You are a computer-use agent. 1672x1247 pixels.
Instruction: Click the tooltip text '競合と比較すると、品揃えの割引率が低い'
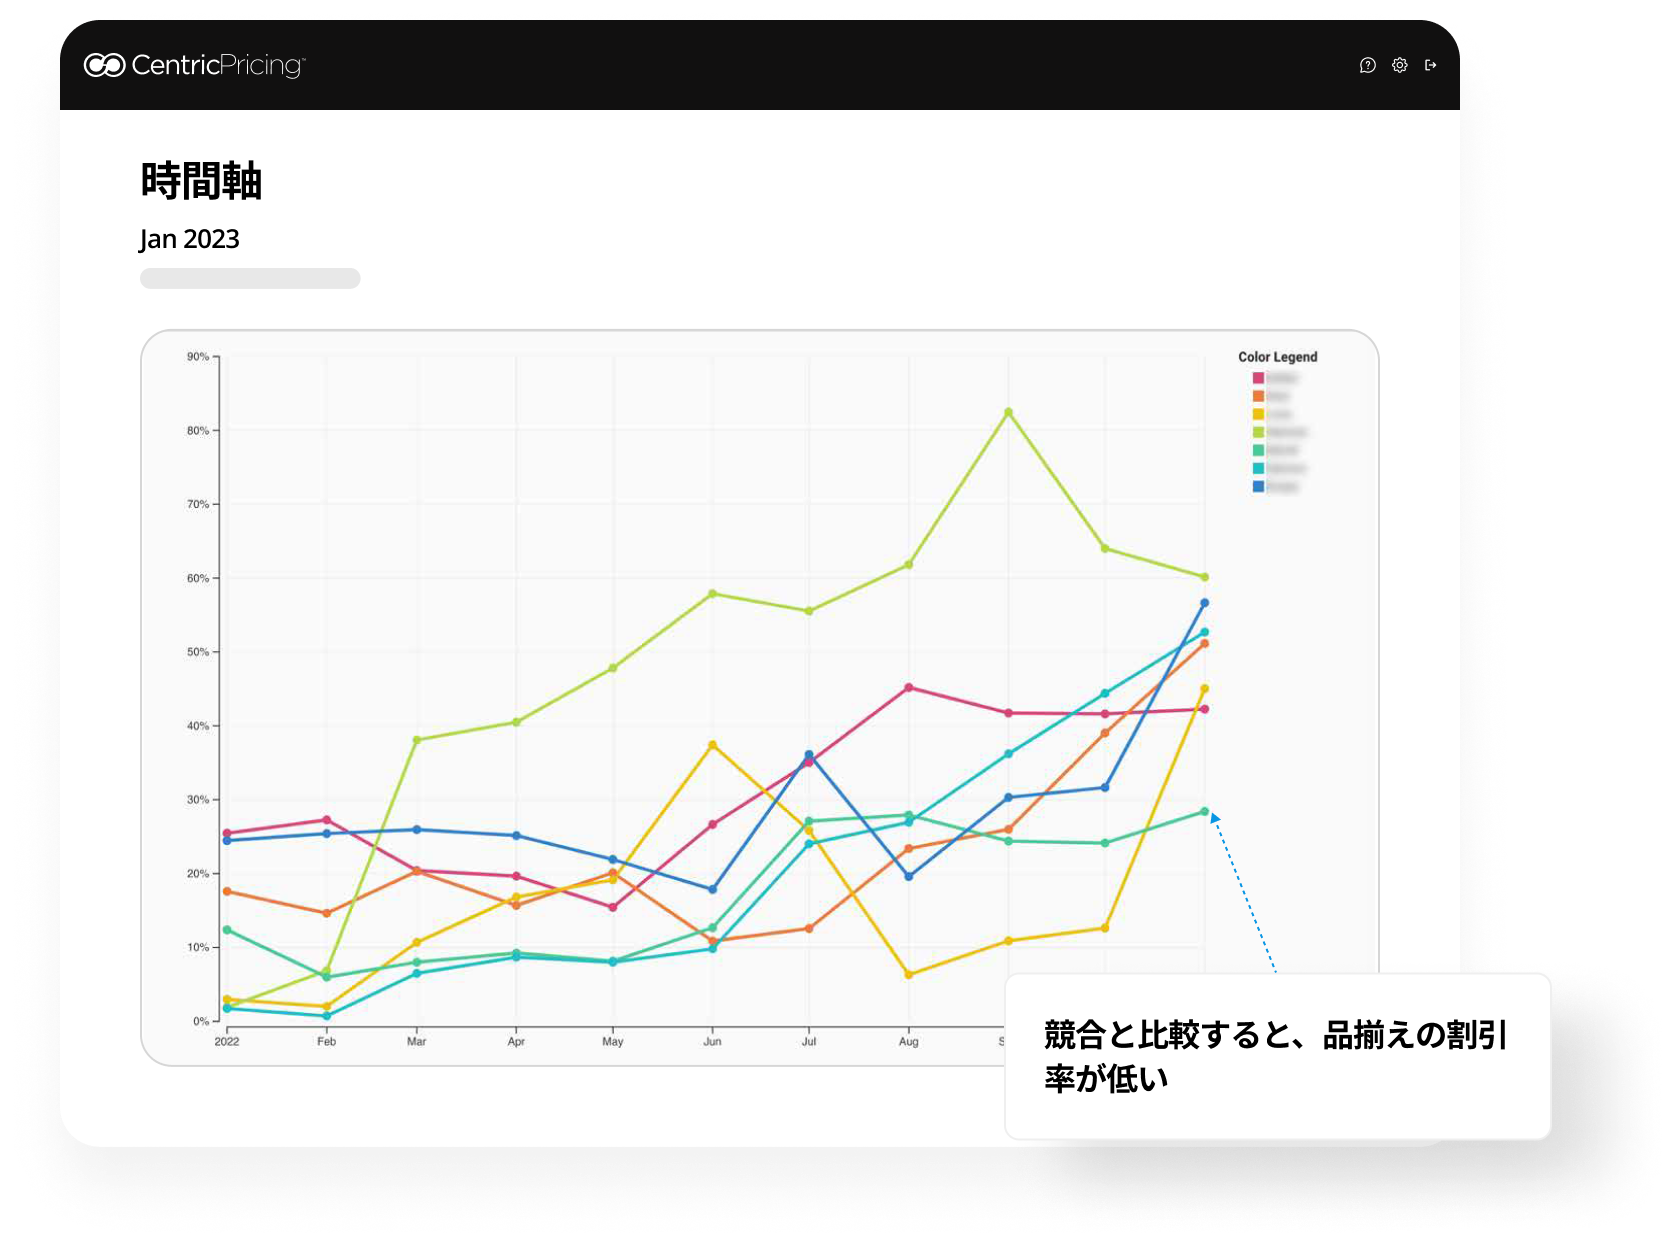coord(1276,1056)
